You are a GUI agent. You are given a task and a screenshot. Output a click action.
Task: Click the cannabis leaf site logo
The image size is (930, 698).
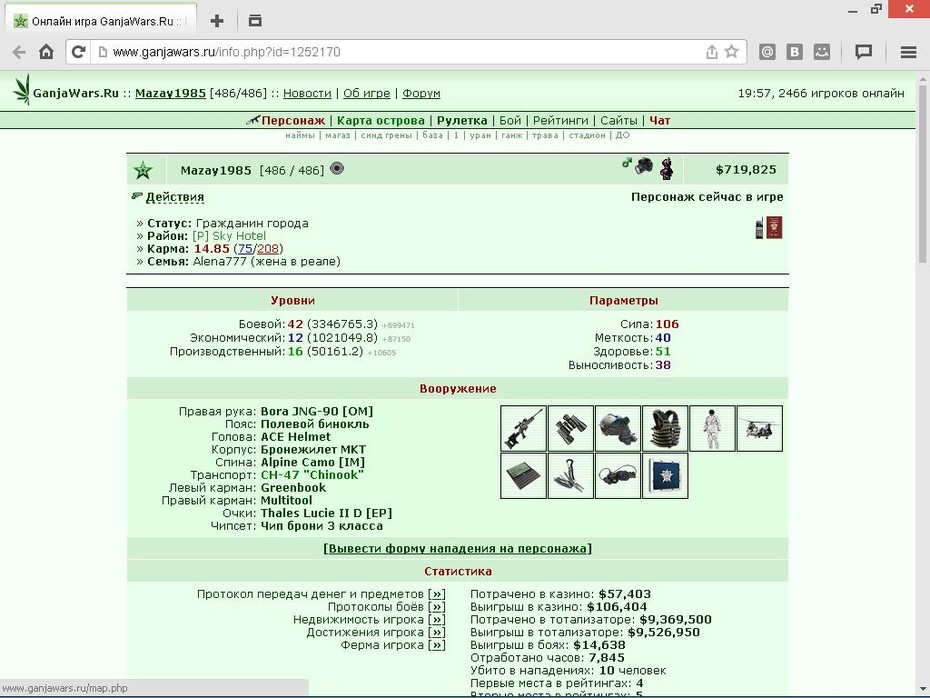[x=22, y=90]
